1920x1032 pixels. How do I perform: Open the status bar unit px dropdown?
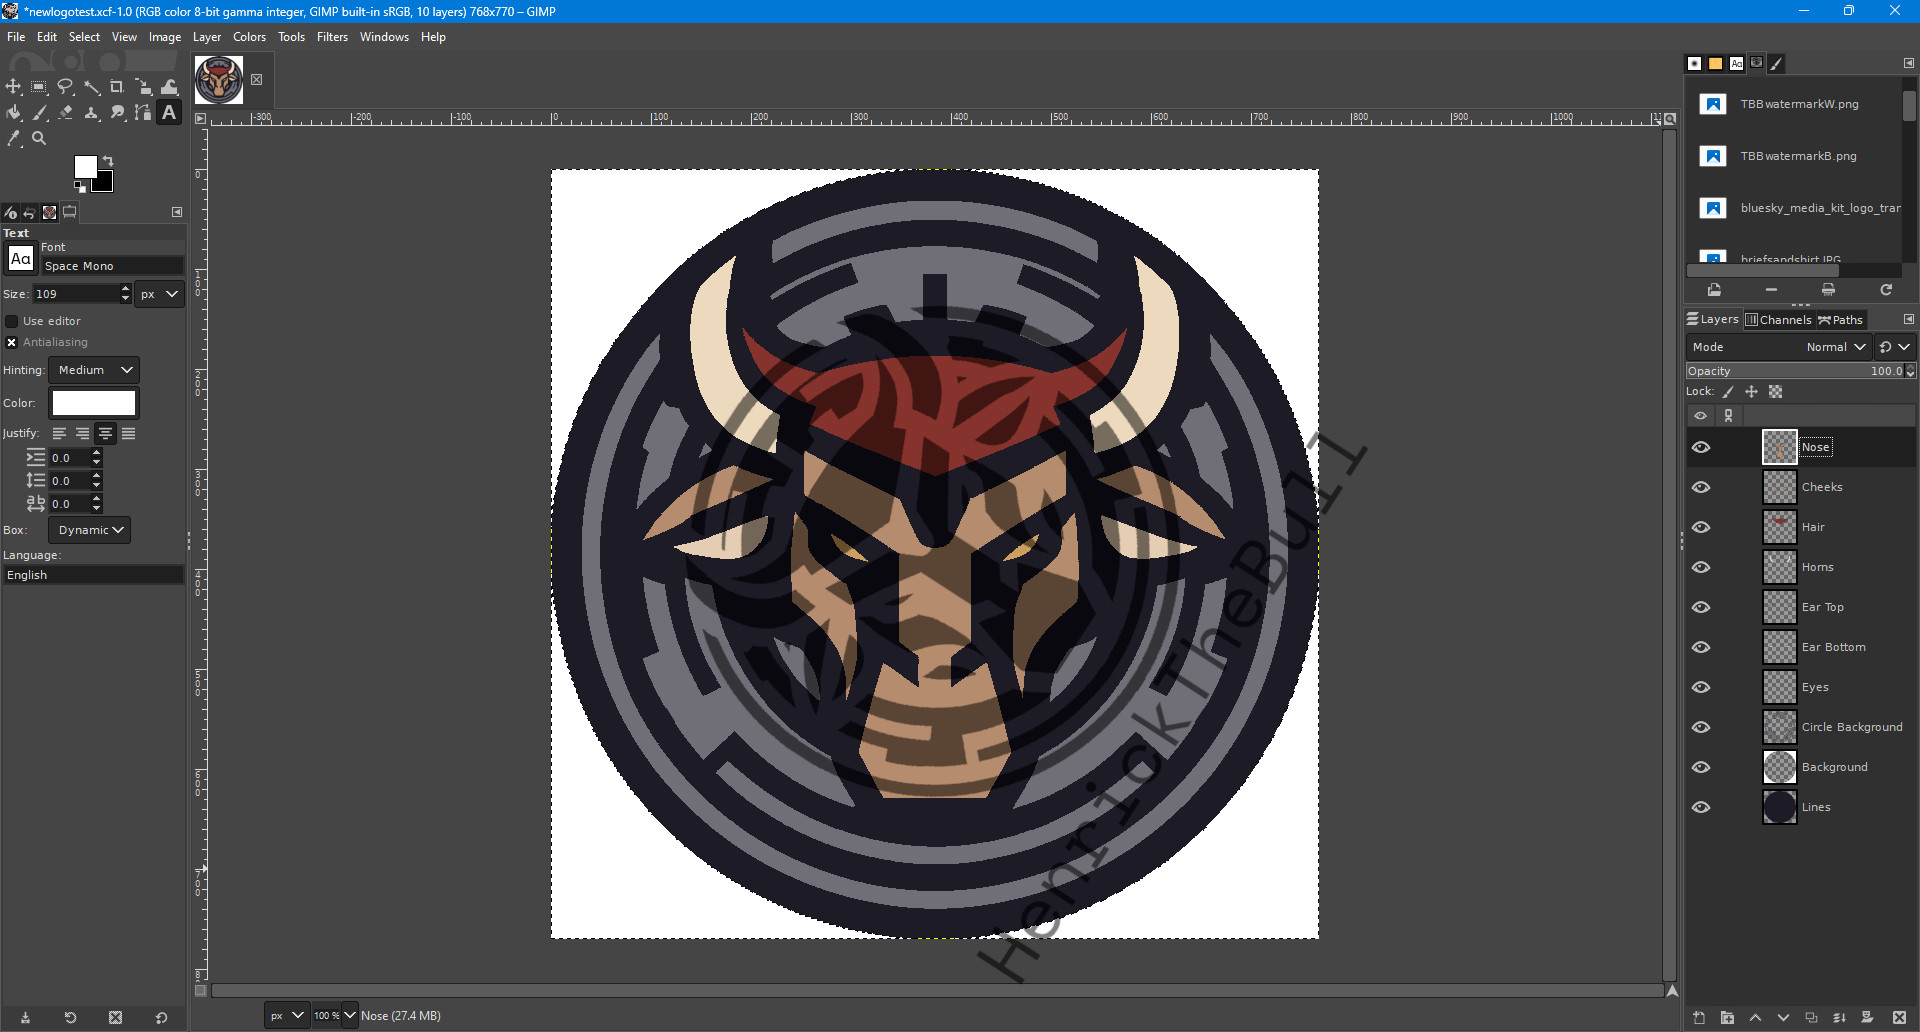coord(286,1015)
